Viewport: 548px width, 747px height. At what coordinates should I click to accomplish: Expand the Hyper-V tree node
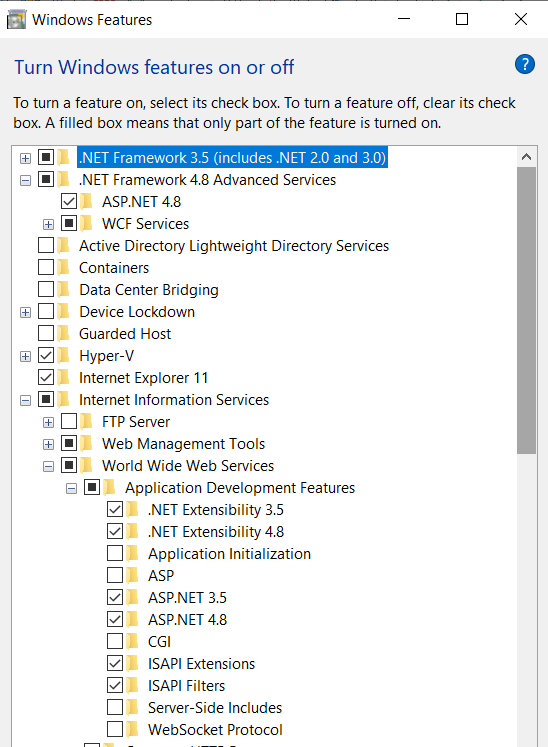pos(25,356)
